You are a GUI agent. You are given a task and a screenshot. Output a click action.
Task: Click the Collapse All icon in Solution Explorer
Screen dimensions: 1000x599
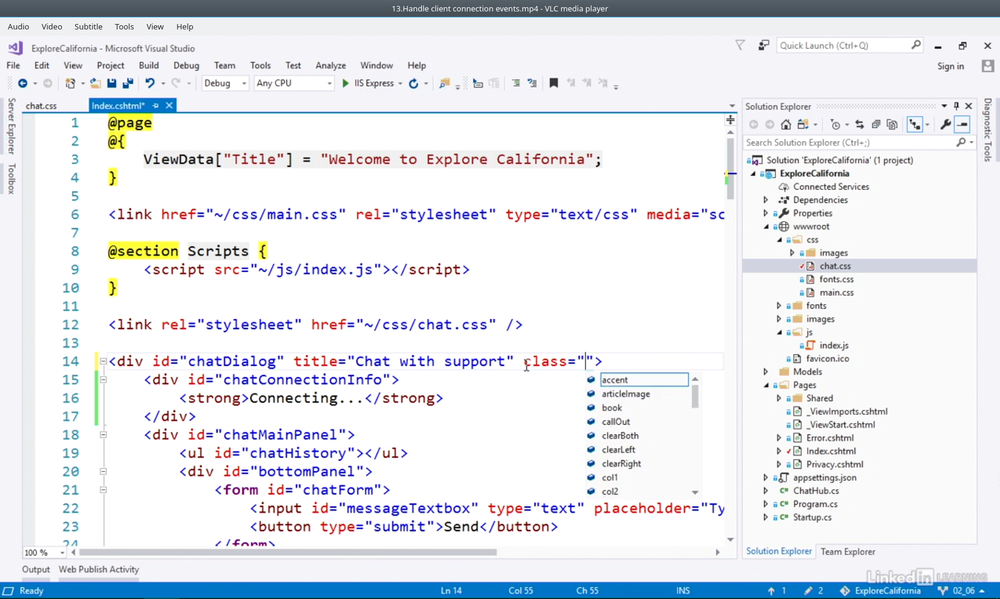876,124
